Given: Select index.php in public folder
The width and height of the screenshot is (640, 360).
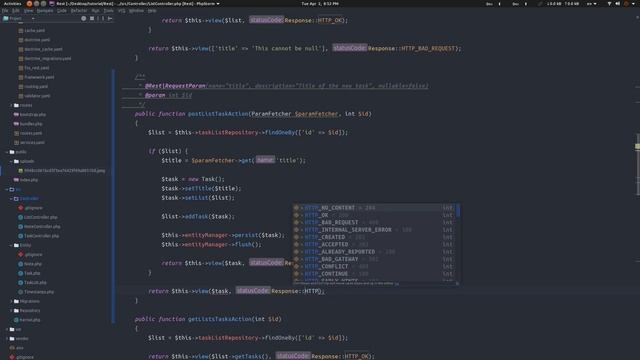Looking at the screenshot, I should pos(26,180).
